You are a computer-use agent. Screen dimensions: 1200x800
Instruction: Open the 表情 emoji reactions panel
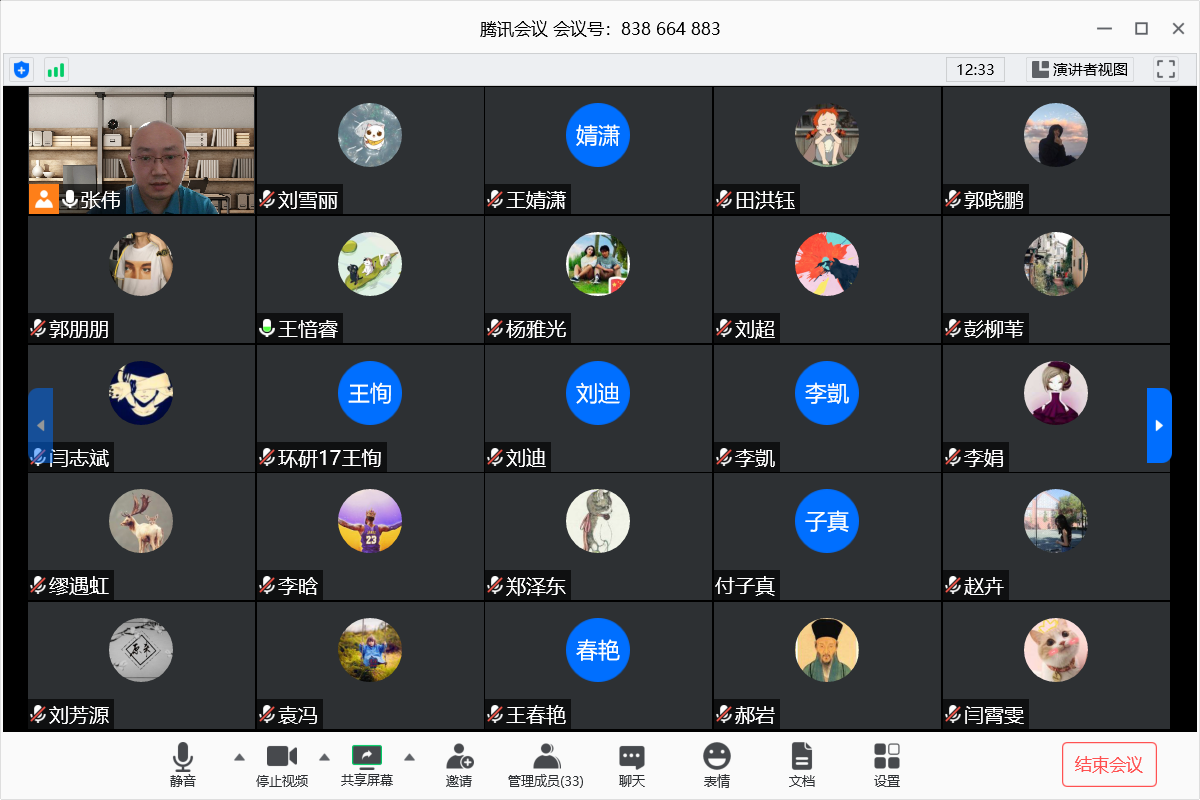(x=716, y=765)
